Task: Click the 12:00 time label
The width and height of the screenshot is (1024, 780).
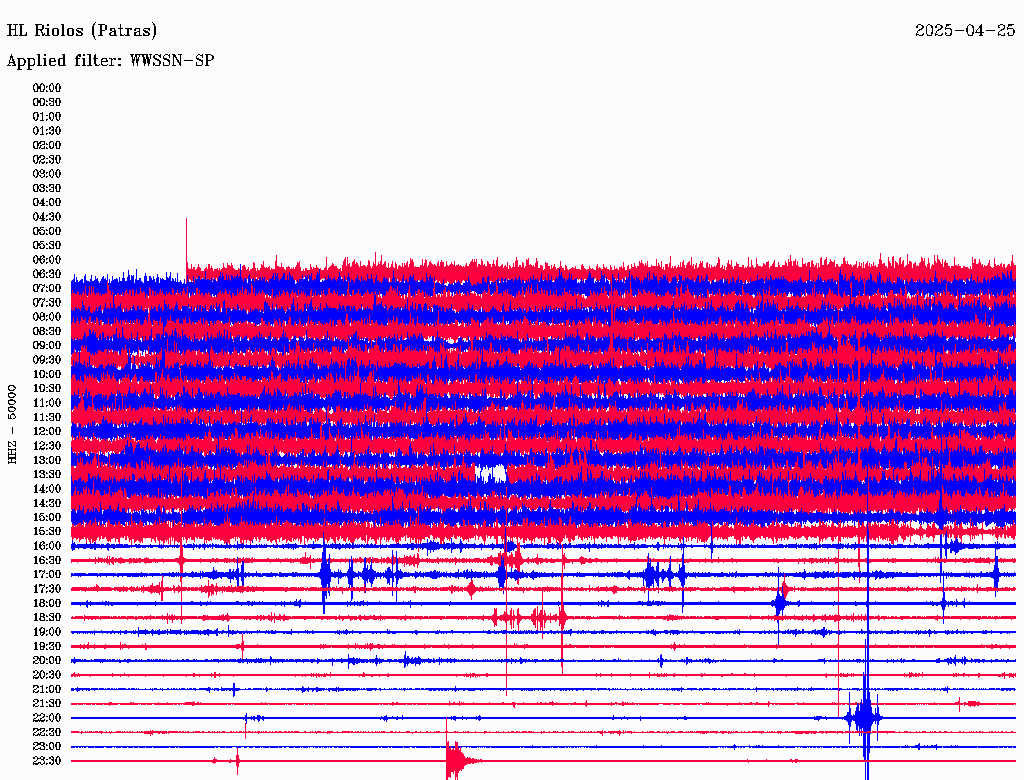Action: tap(47, 432)
